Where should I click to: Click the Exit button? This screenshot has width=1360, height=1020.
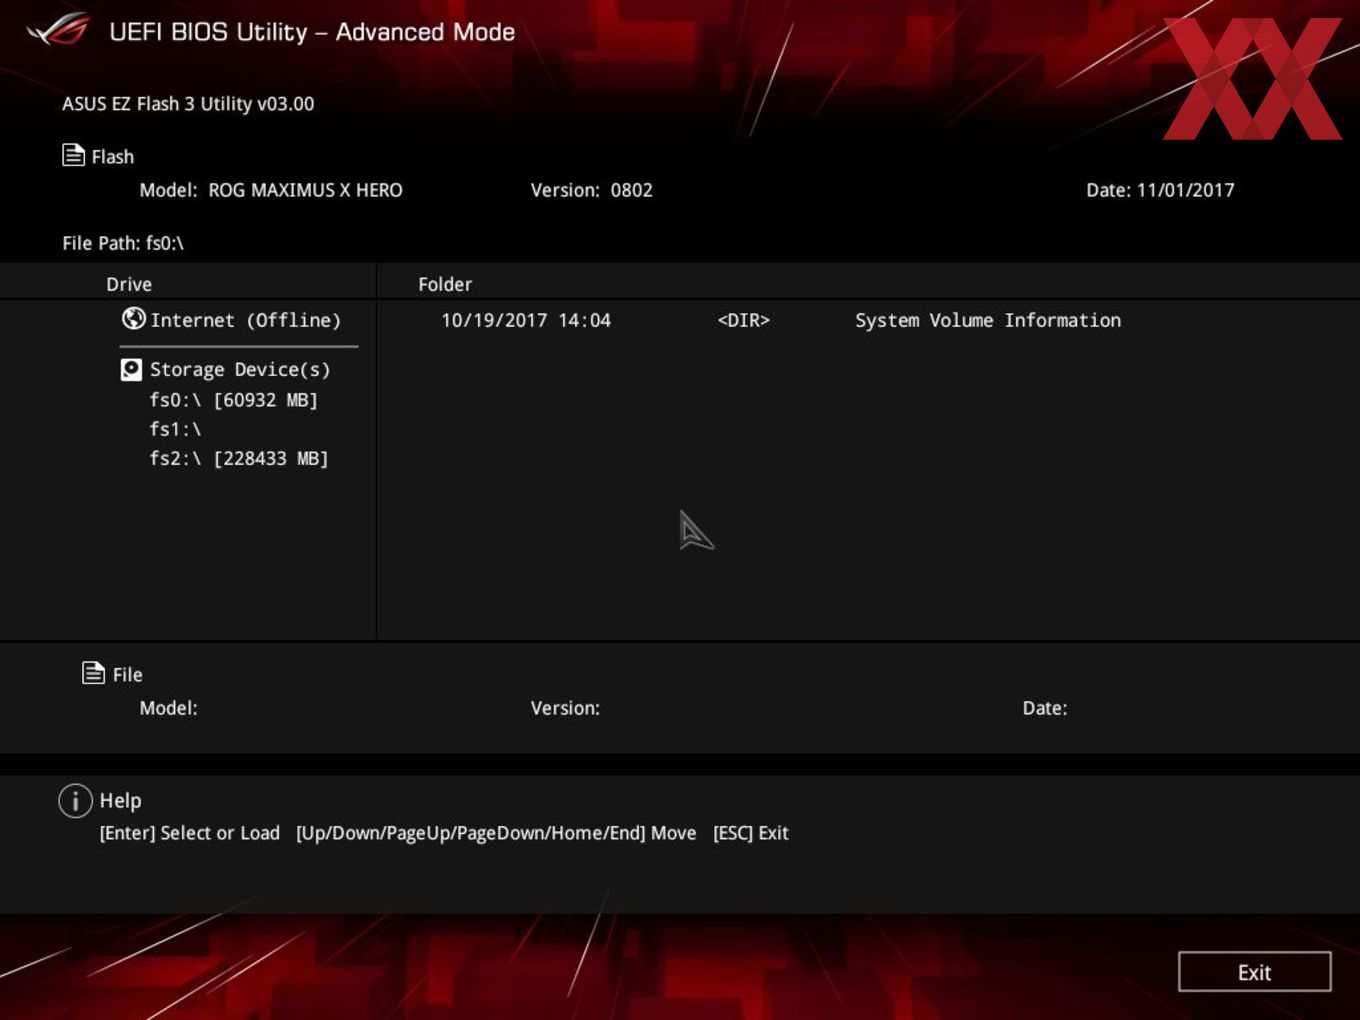click(x=1254, y=972)
